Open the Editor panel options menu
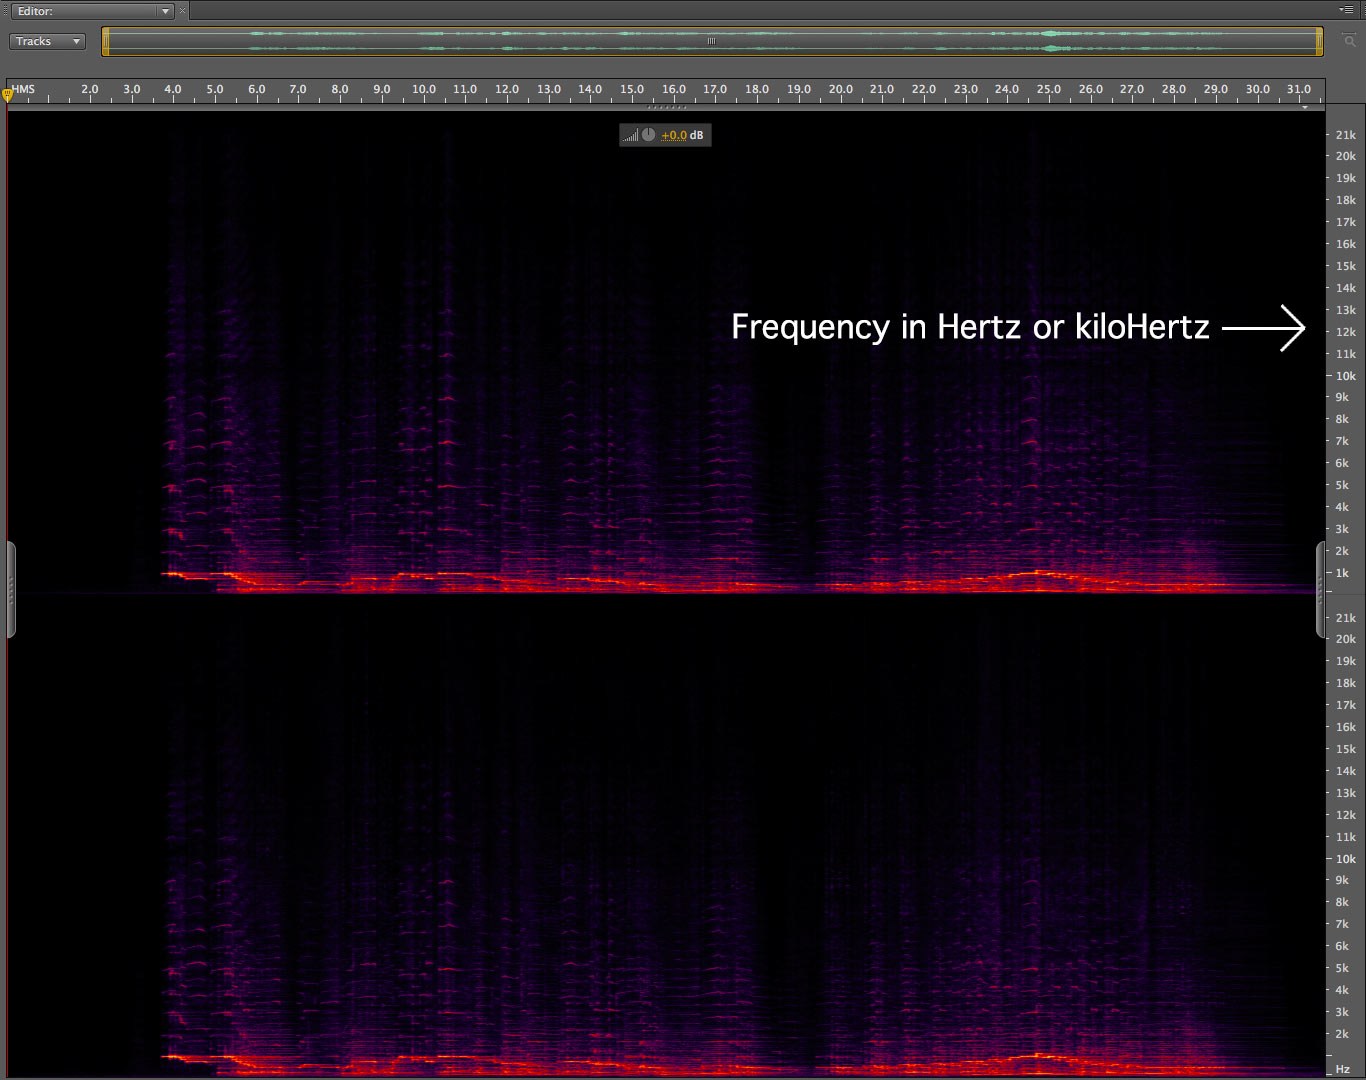This screenshot has width=1366, height=1080. point(1347,9)
